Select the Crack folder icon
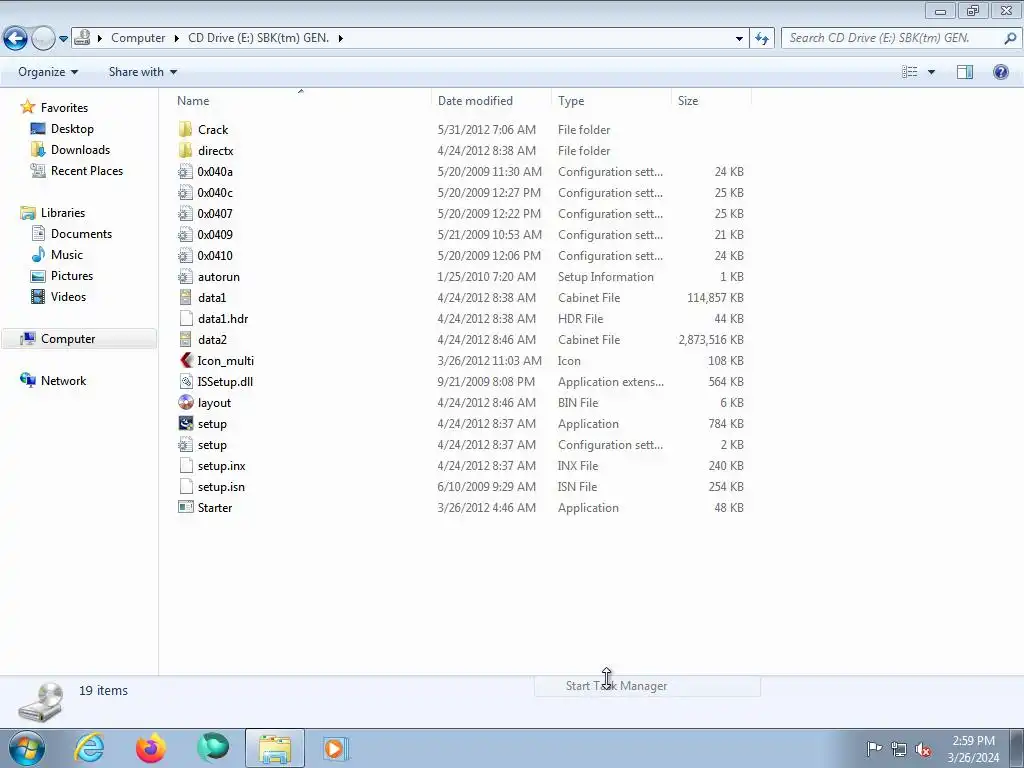Viewport: 1024px width, 768px height. [x=185, y=129]
